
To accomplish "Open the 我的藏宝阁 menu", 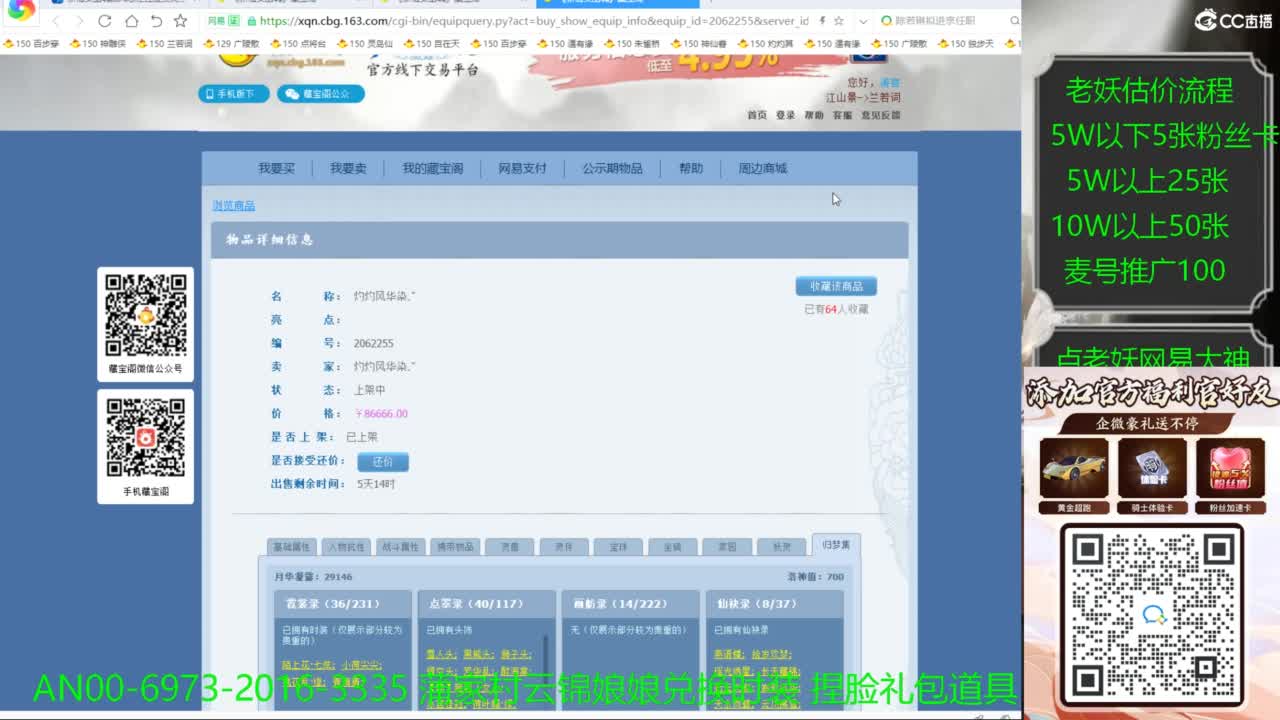I will click(433, 168).
